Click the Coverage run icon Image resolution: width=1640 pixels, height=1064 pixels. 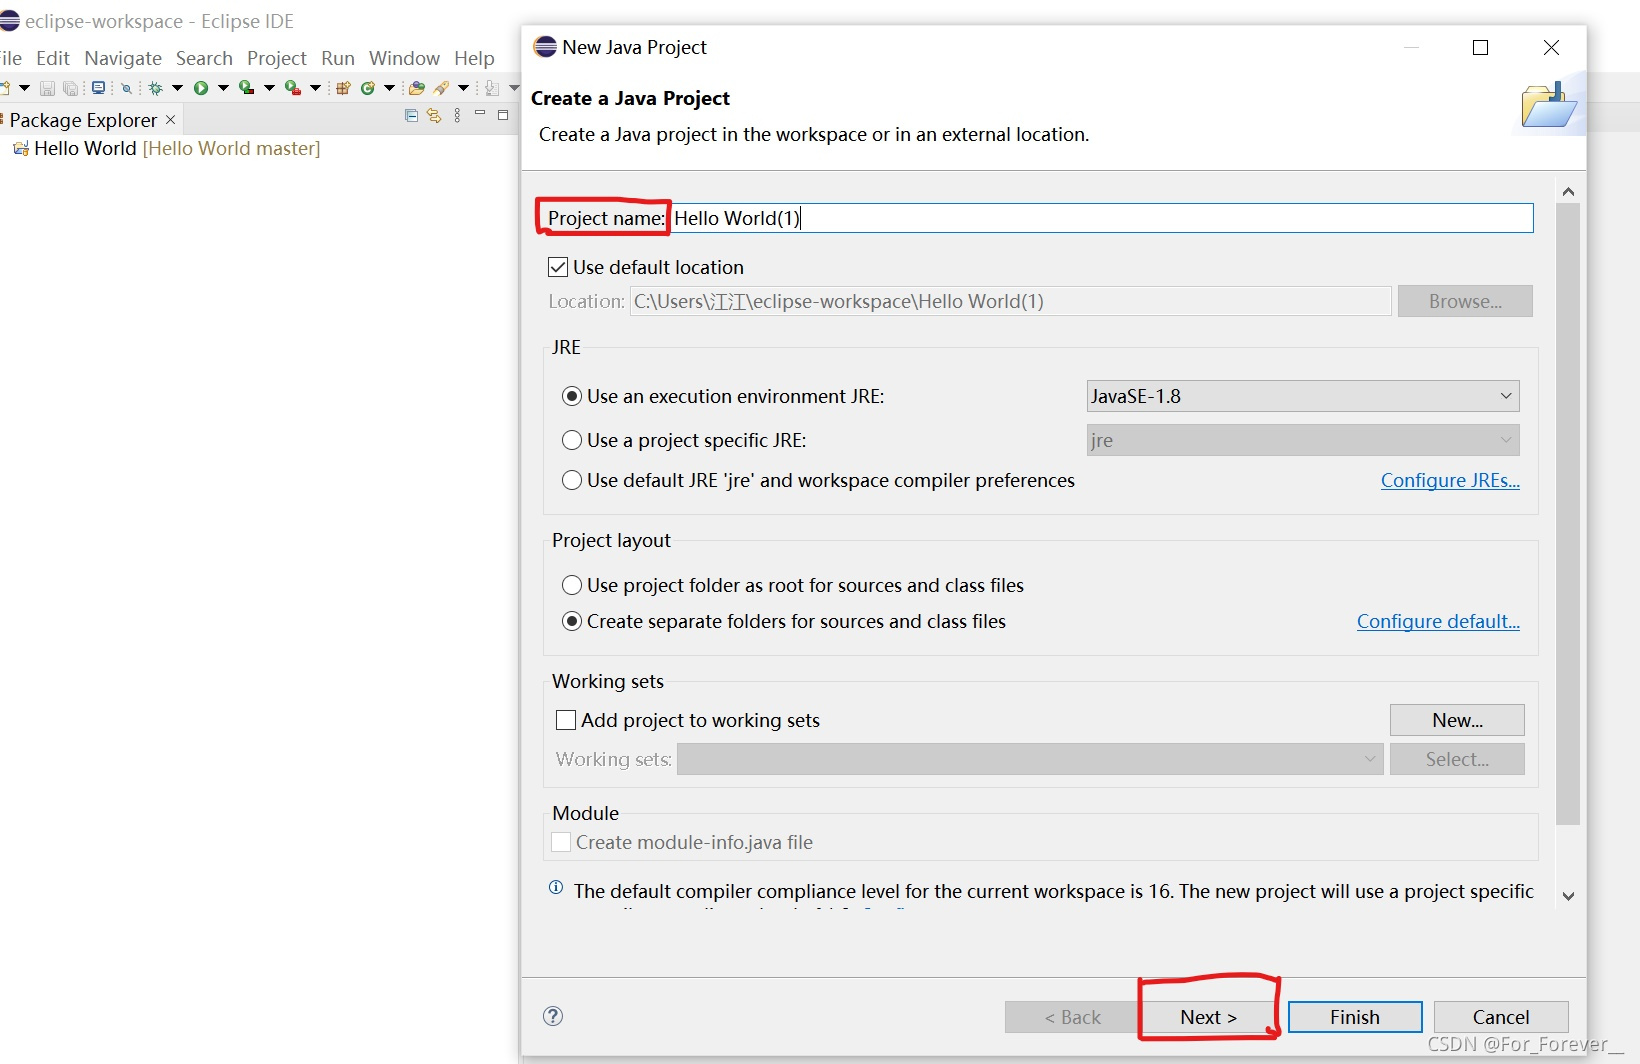click(246, 87)
